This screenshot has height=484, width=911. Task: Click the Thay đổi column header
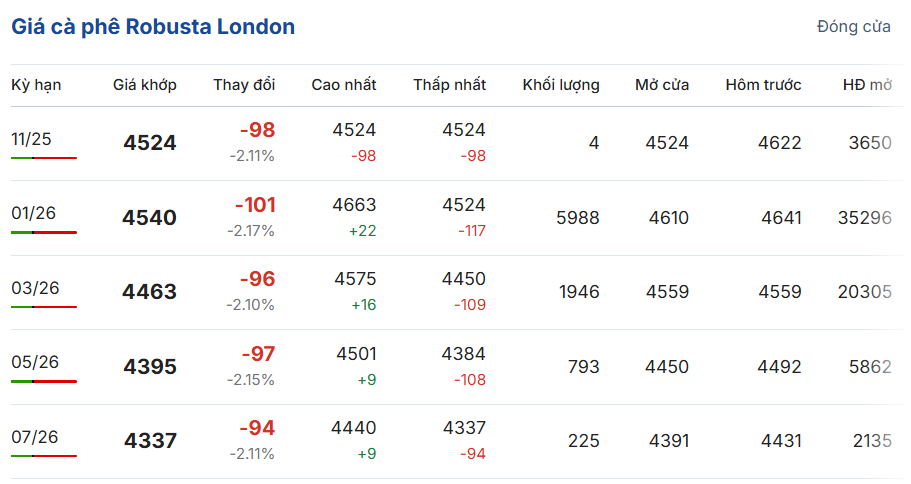tap(244, 85)
